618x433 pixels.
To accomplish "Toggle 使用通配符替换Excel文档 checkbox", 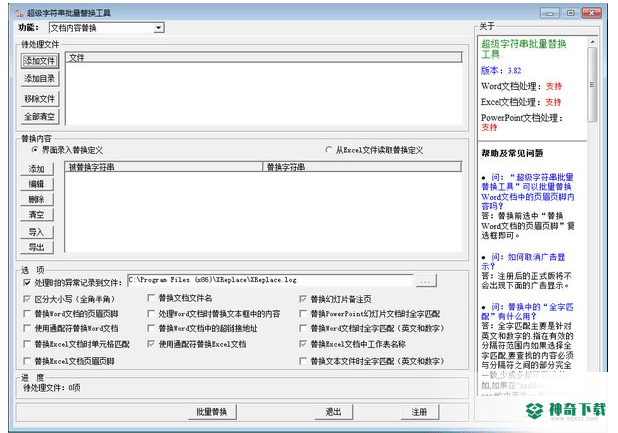I will coord(151,344).
